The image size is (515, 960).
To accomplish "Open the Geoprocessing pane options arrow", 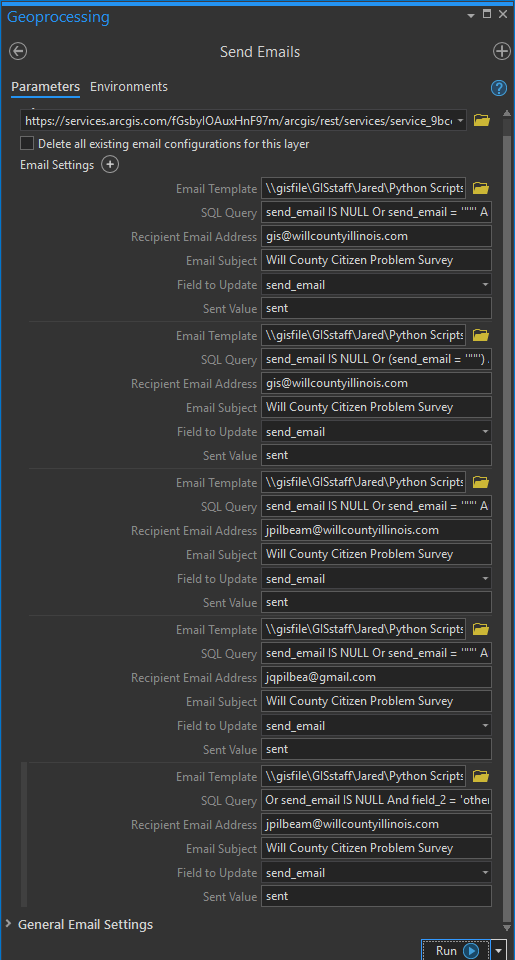I will 471,15.
